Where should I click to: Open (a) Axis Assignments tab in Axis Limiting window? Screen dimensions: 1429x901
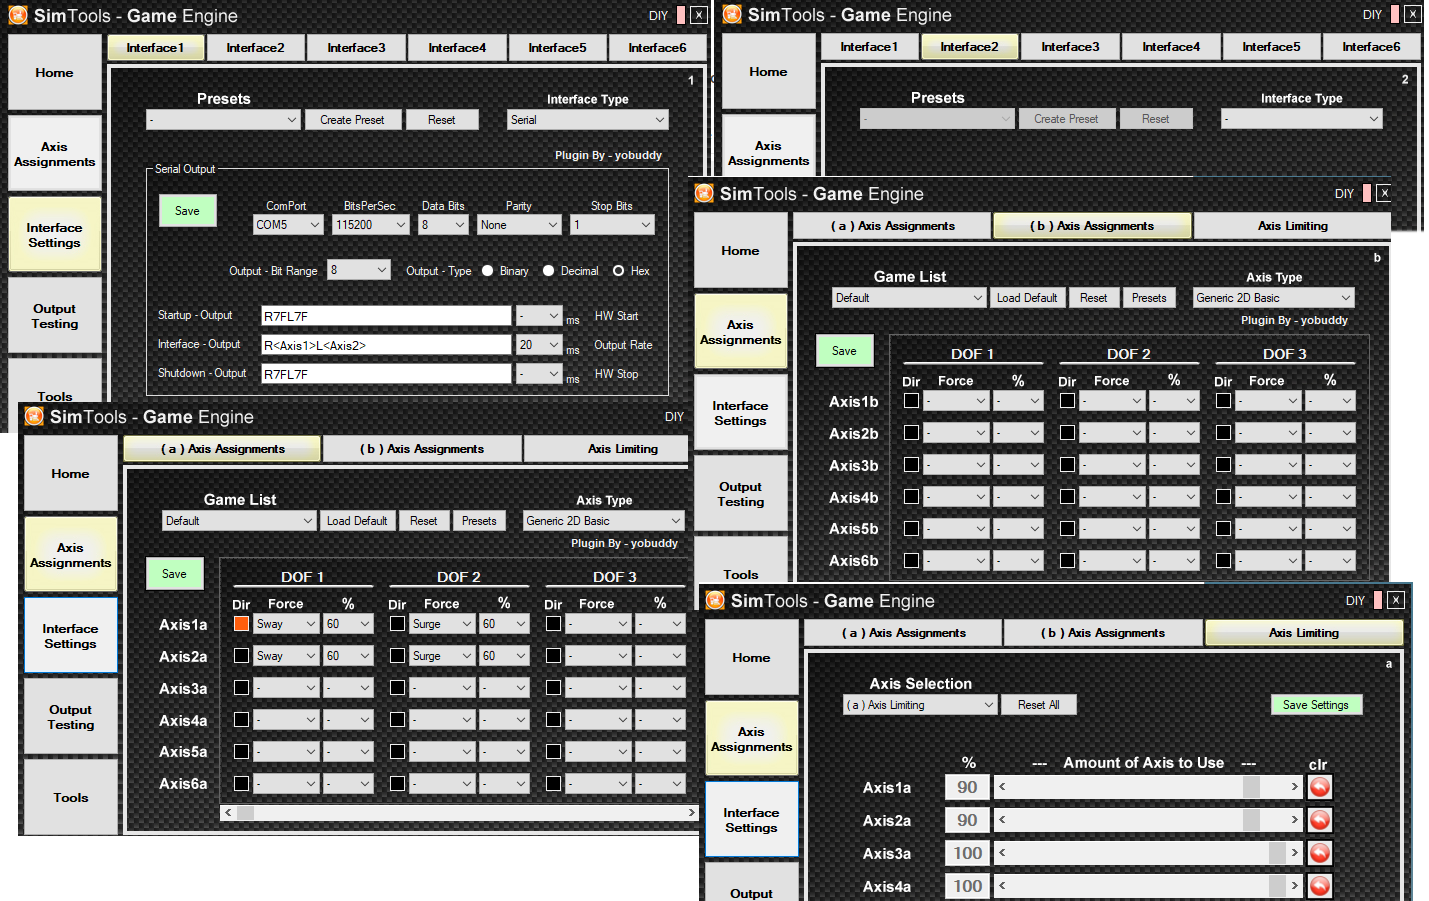[903, 633]
